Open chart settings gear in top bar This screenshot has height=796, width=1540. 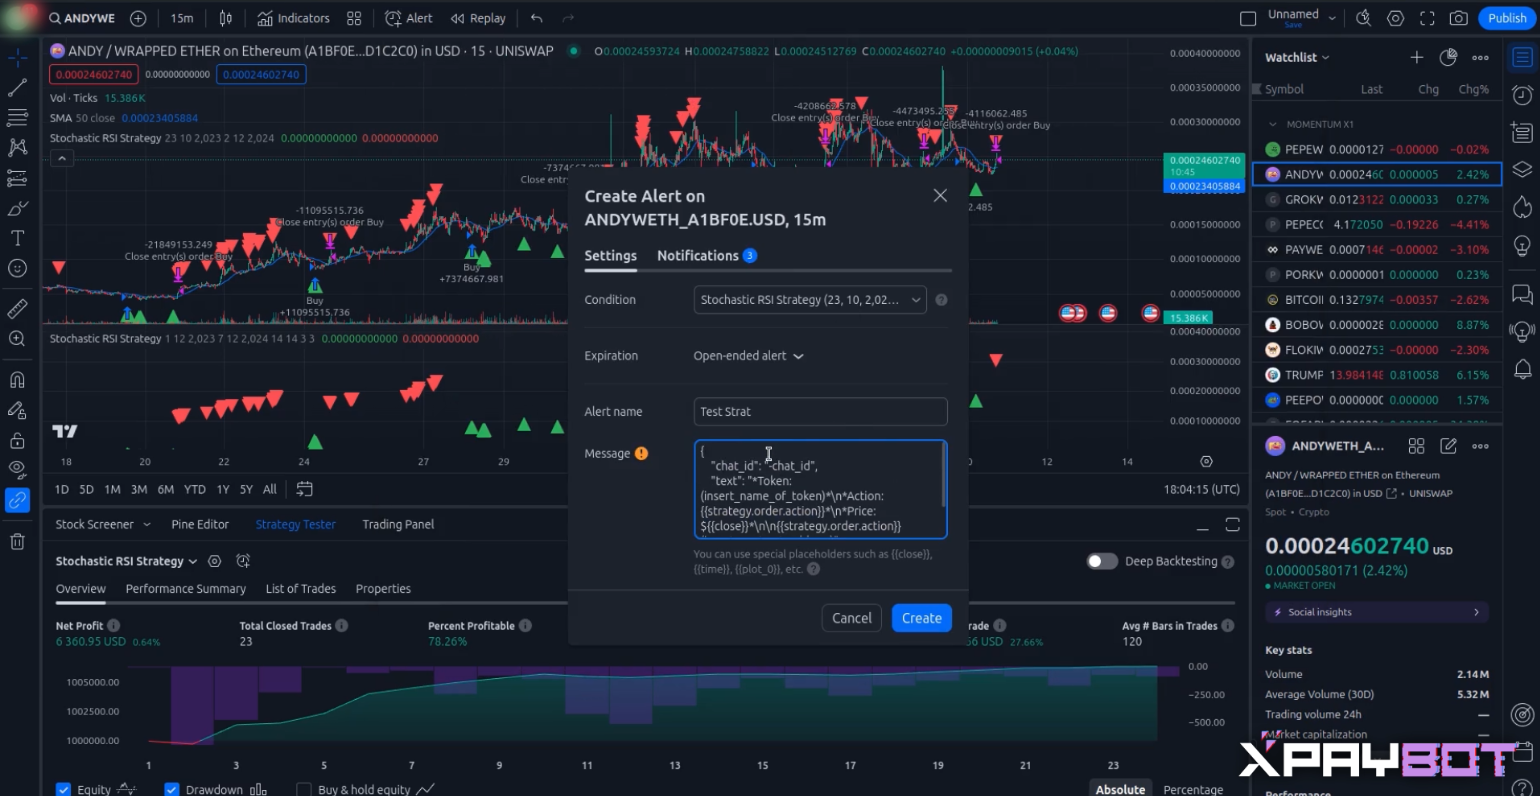coord(1395,18)
